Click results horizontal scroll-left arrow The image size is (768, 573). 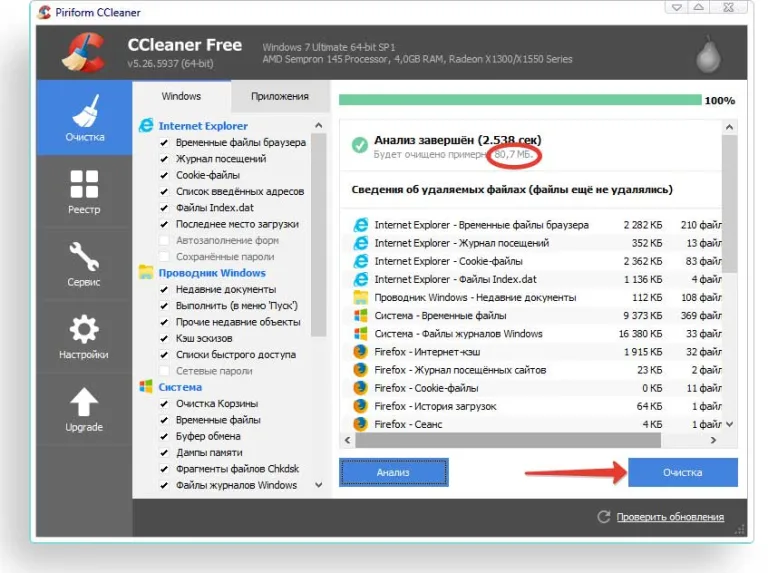click(348, 440)
